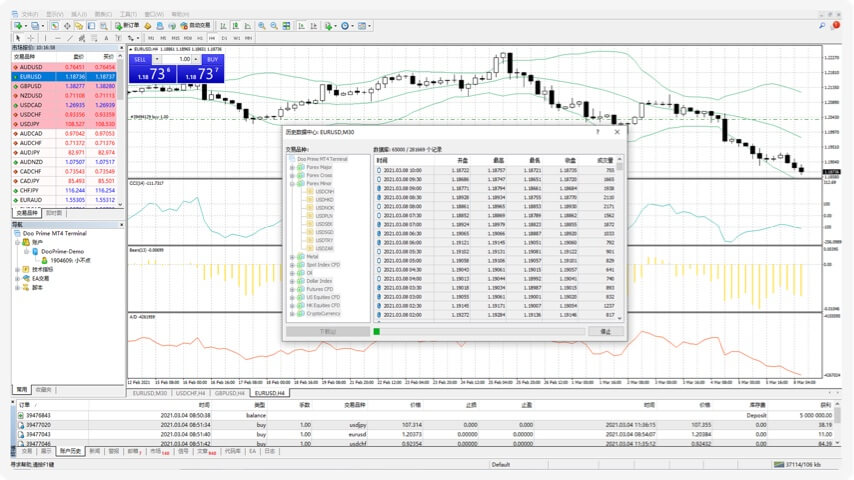Select the M30 timeframe button
The width and height of the screenshot is (854, 480).
188,38
